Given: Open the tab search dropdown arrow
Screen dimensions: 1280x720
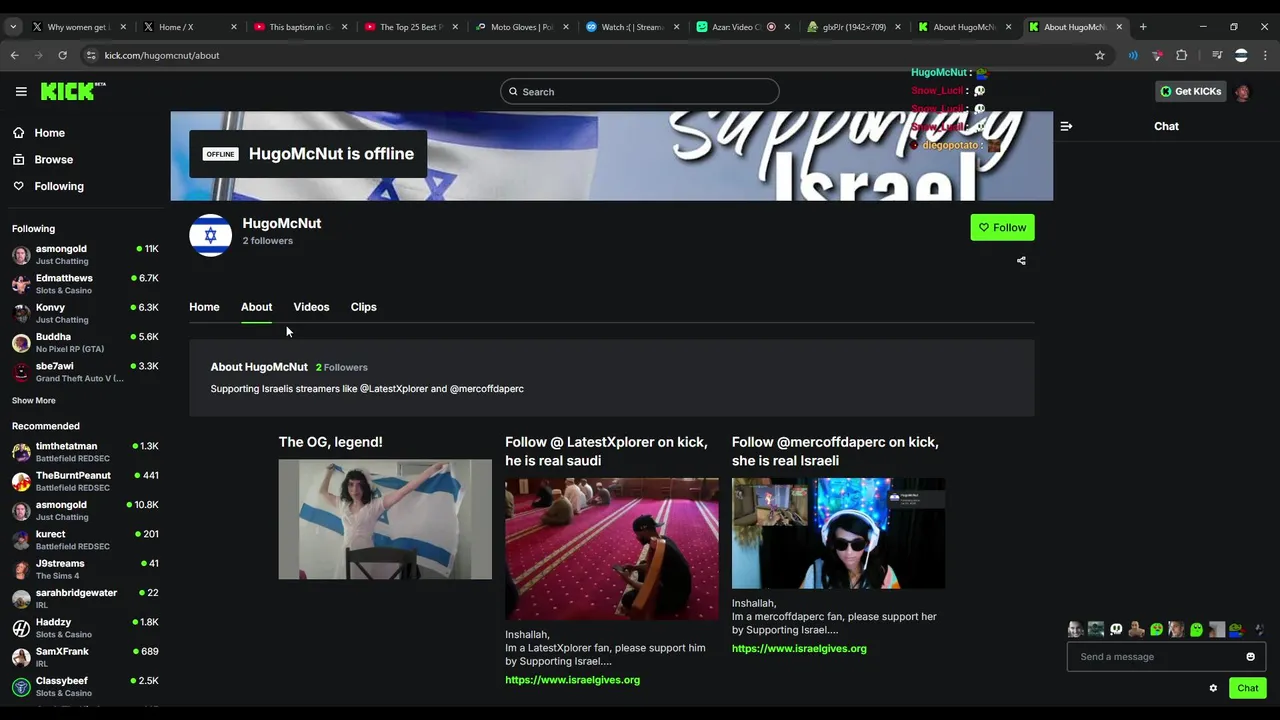Looking at the screenshot, I should click(x=13, y=27).
